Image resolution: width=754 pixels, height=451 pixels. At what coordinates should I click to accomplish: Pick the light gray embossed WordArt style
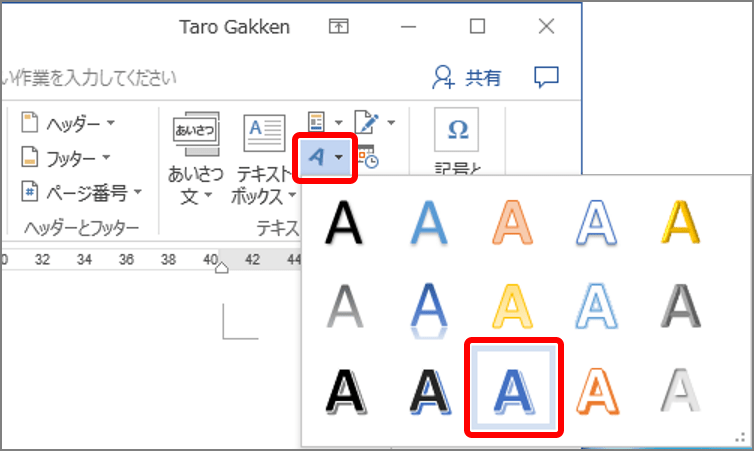680,391
